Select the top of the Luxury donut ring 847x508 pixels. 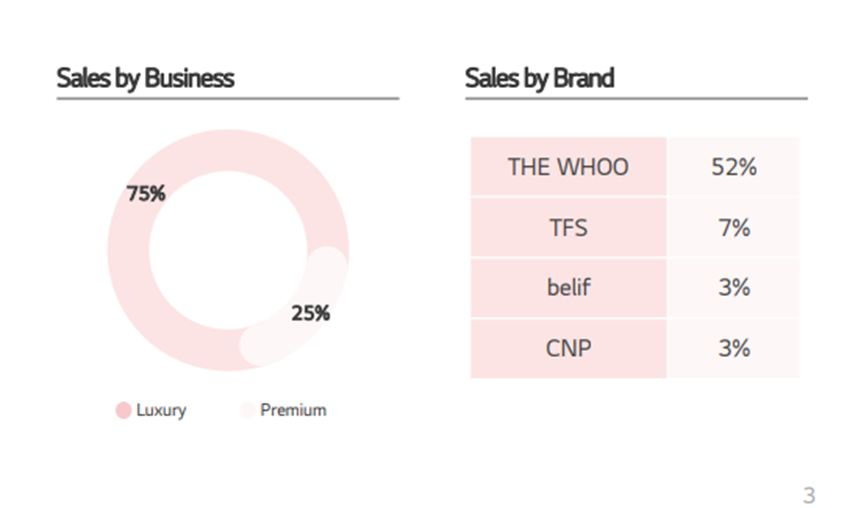(x=227, y=149)
